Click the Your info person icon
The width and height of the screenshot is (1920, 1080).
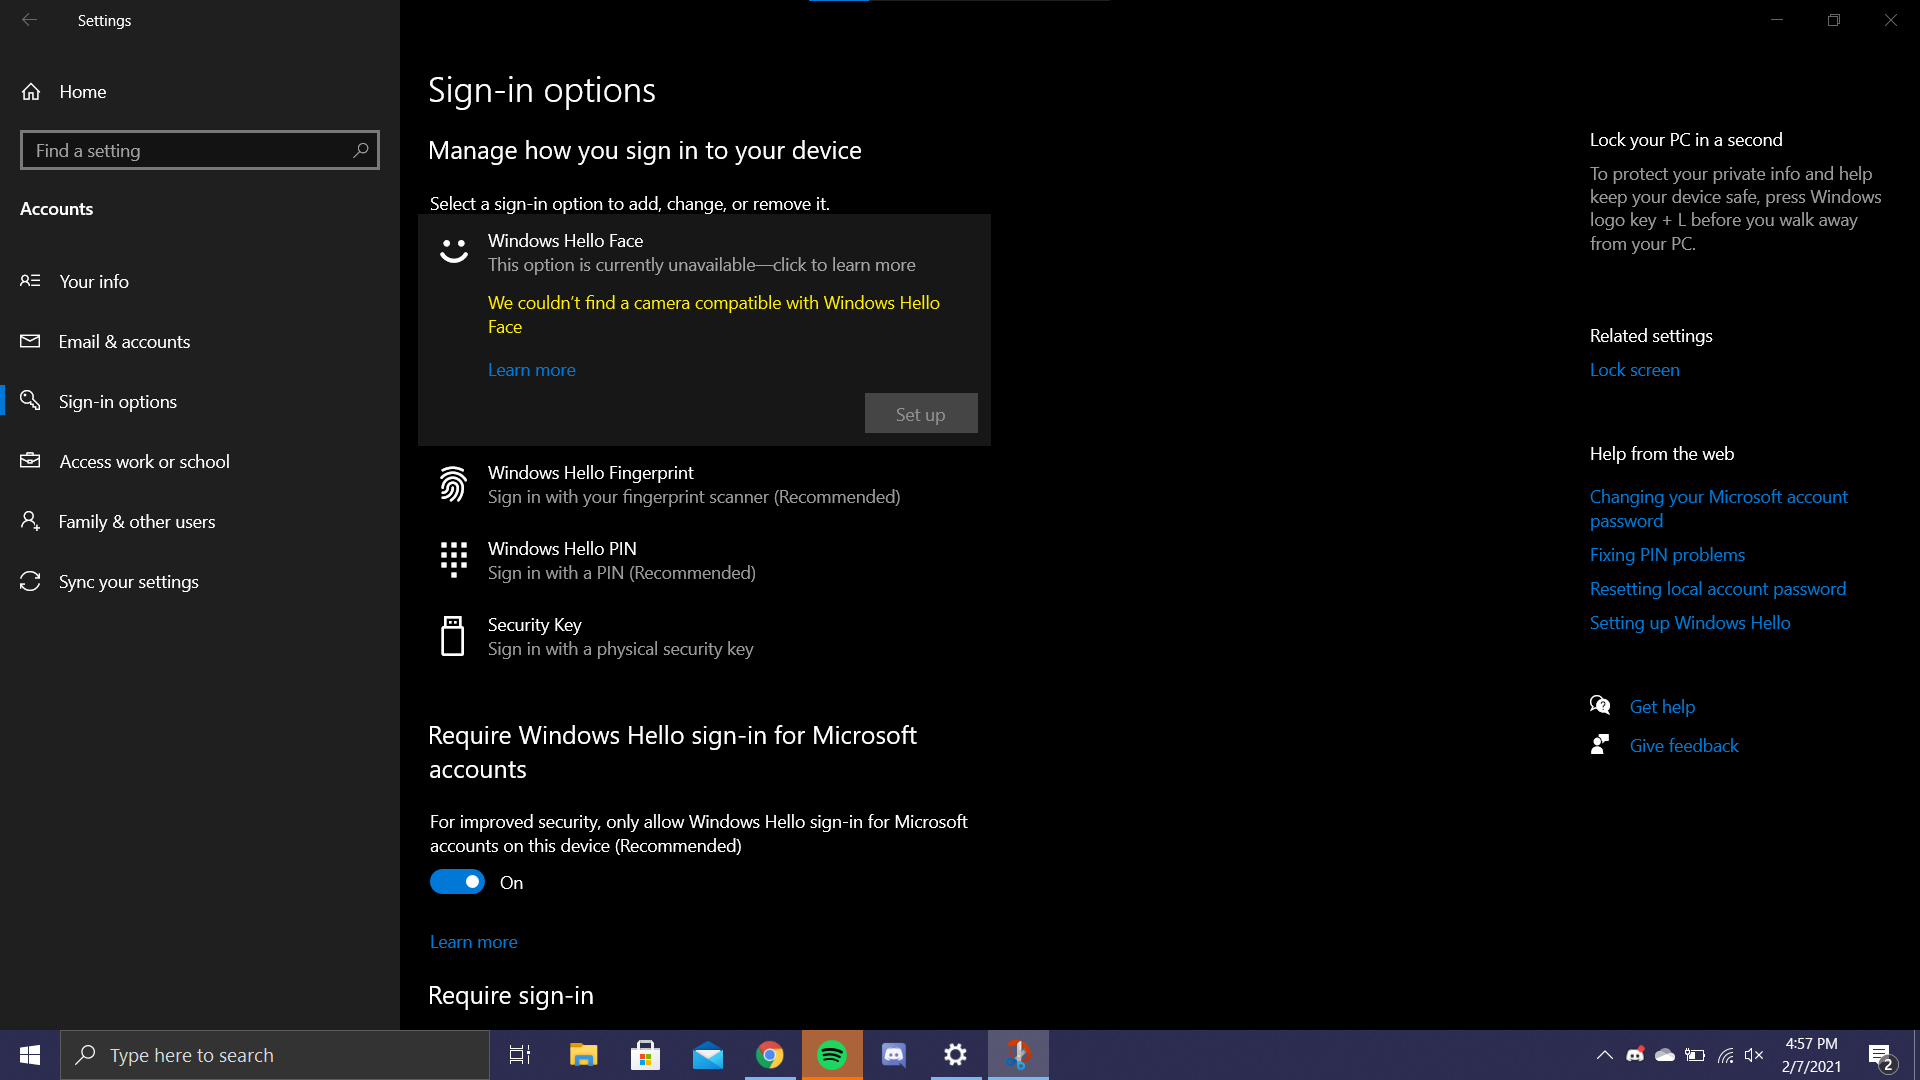pyautogui.click(x=31, y=281)
